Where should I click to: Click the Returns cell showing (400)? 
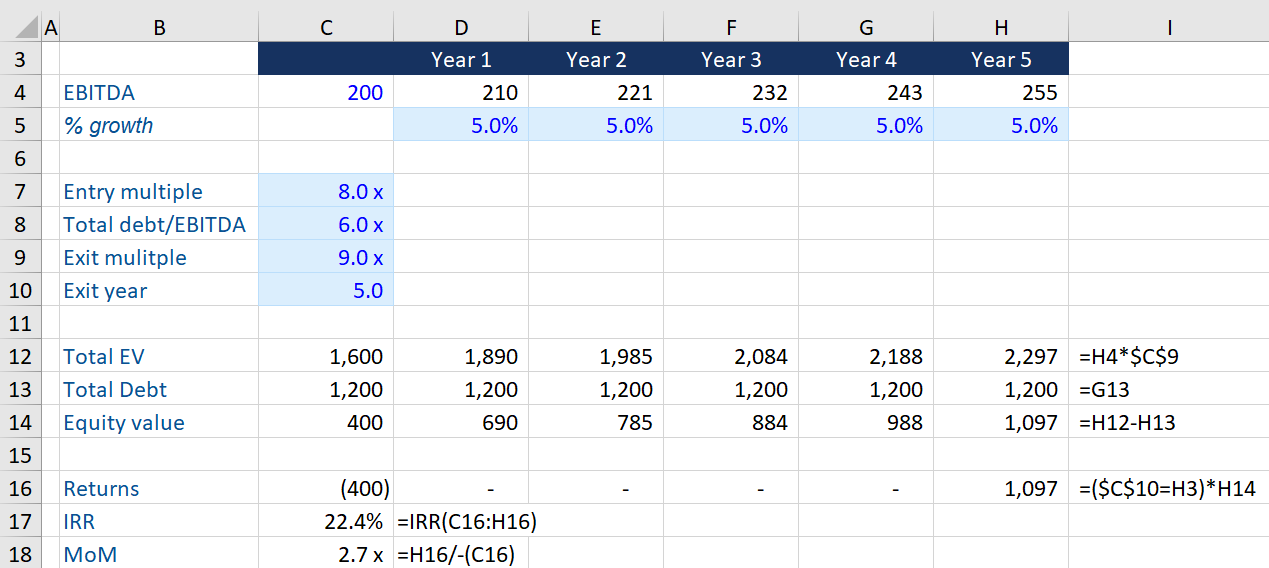[326, 488]
